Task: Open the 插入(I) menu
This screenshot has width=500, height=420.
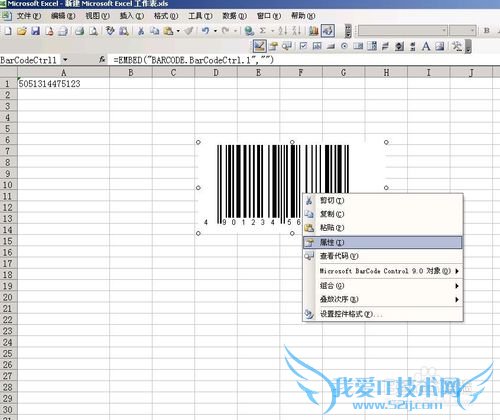Action: 132,16
